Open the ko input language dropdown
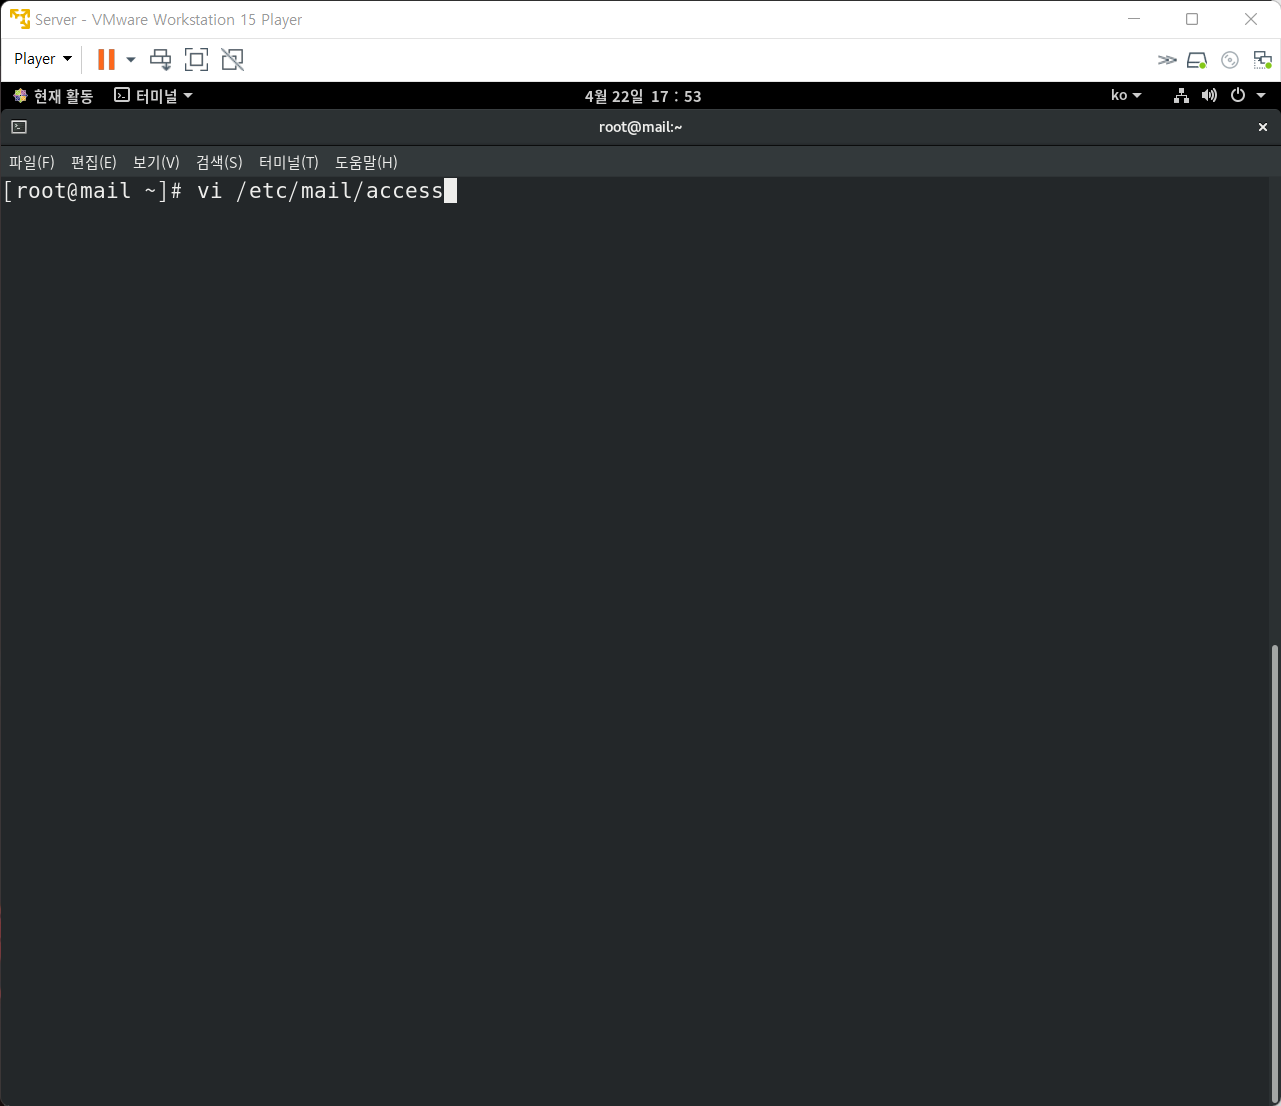Image resolution: width=1281 pixels, height=1106 pixels. tap(1126, 96)
